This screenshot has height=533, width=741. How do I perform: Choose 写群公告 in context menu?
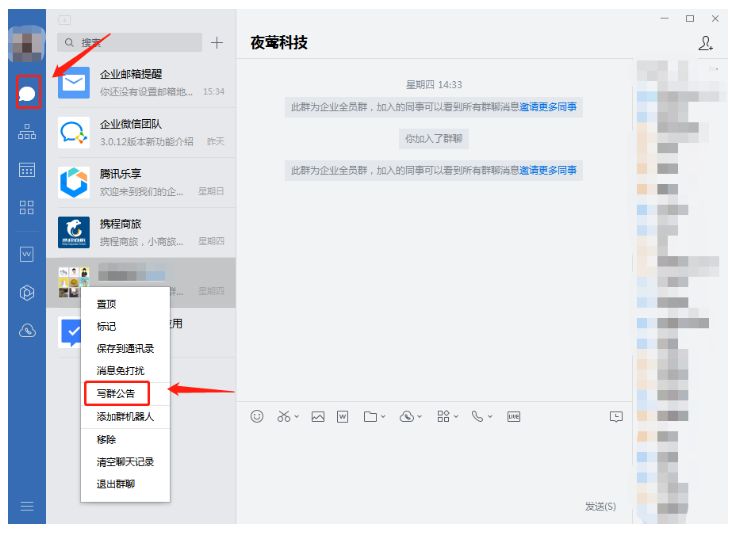[125, 394]
